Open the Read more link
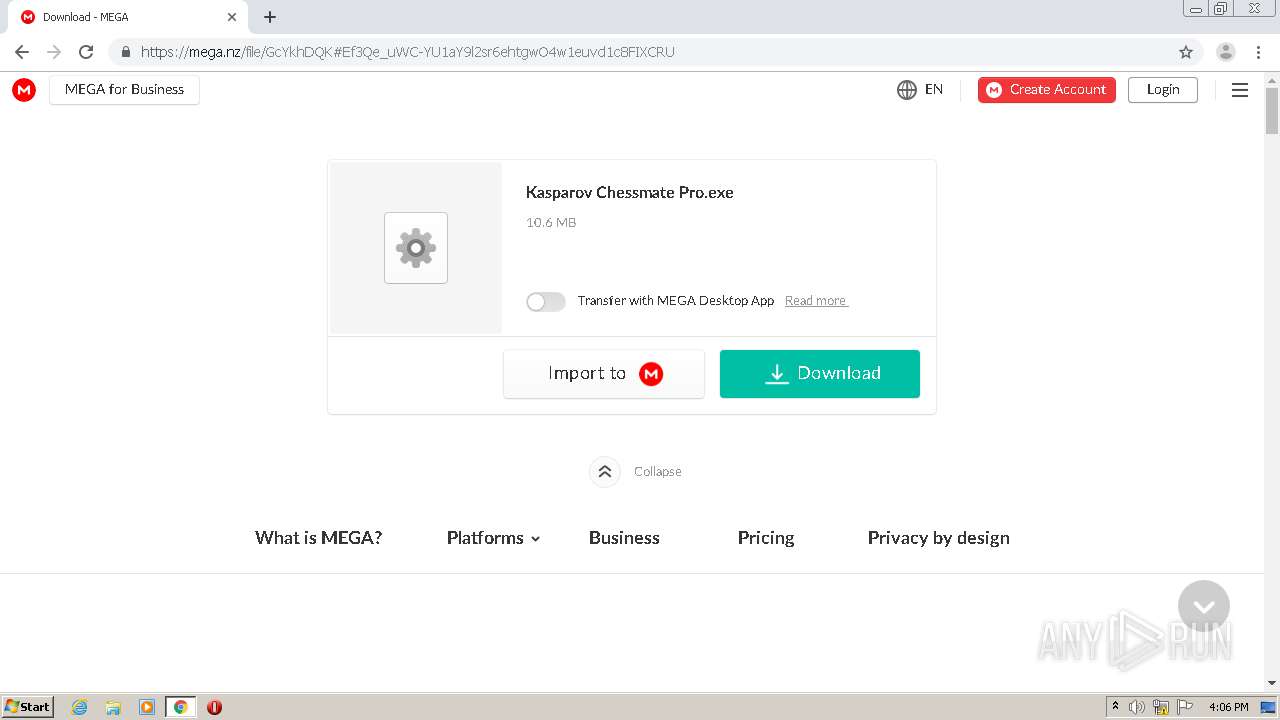Viewport: 1280px width, 720px height. click(816, 301)
